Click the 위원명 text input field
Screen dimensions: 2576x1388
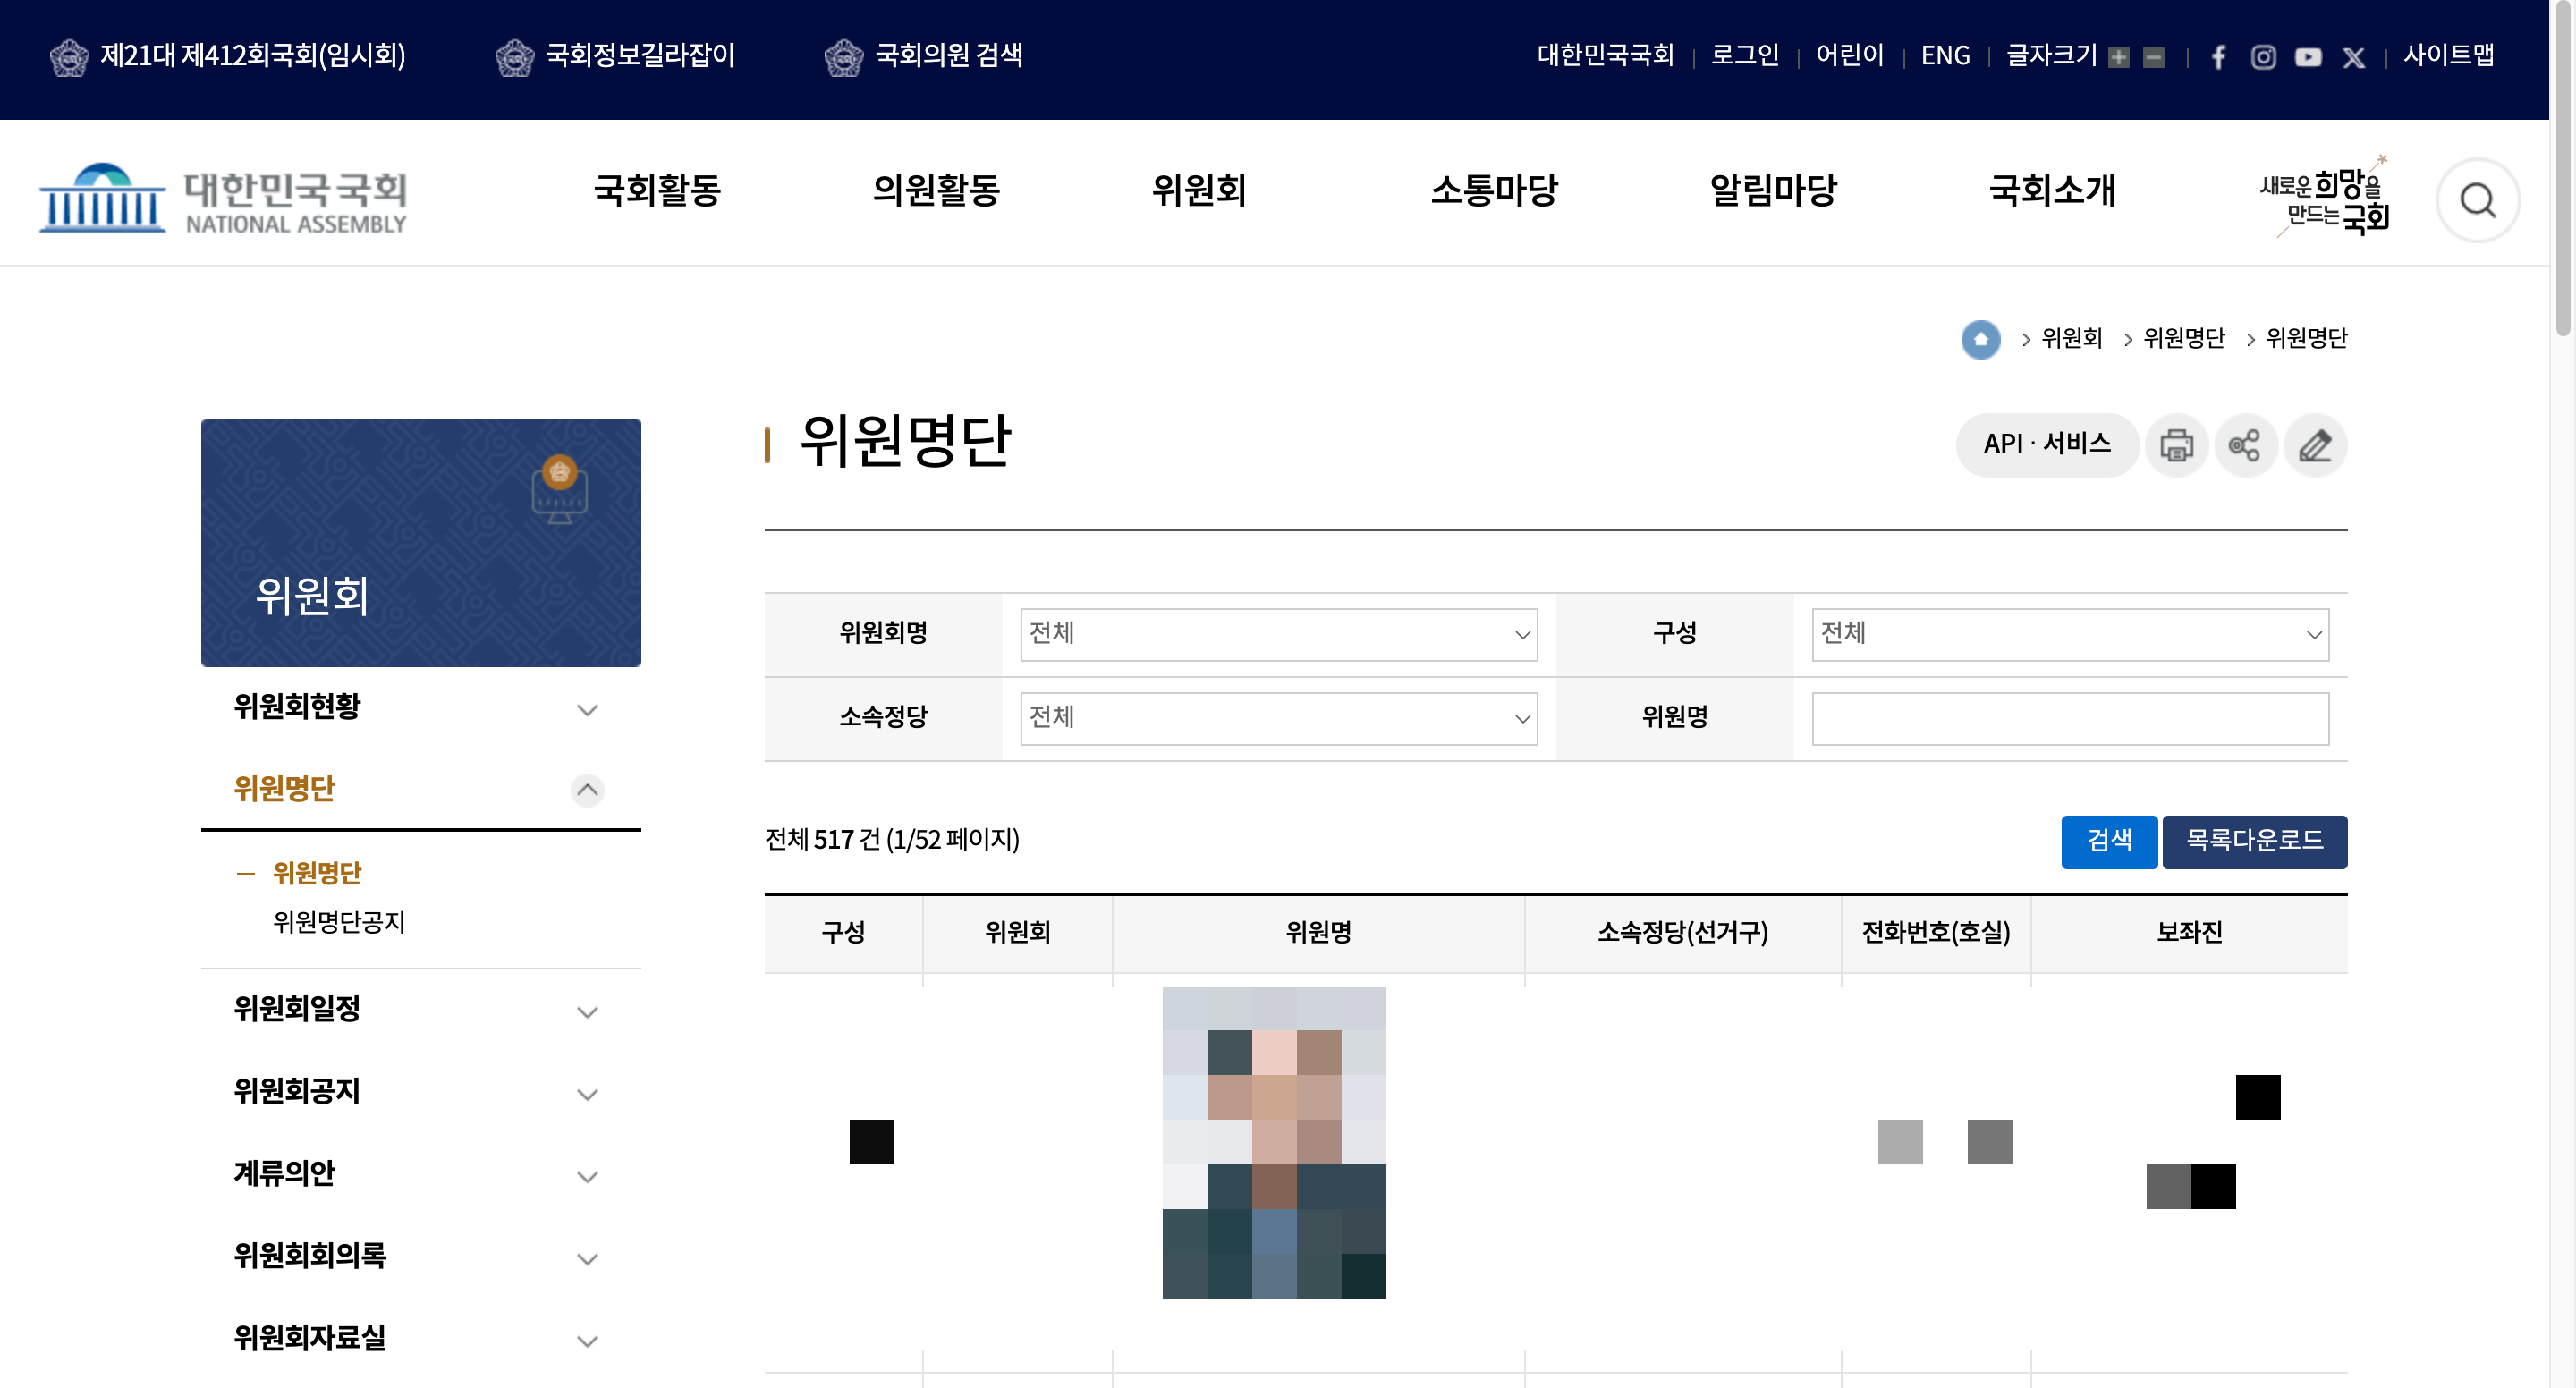[2069, 718]
